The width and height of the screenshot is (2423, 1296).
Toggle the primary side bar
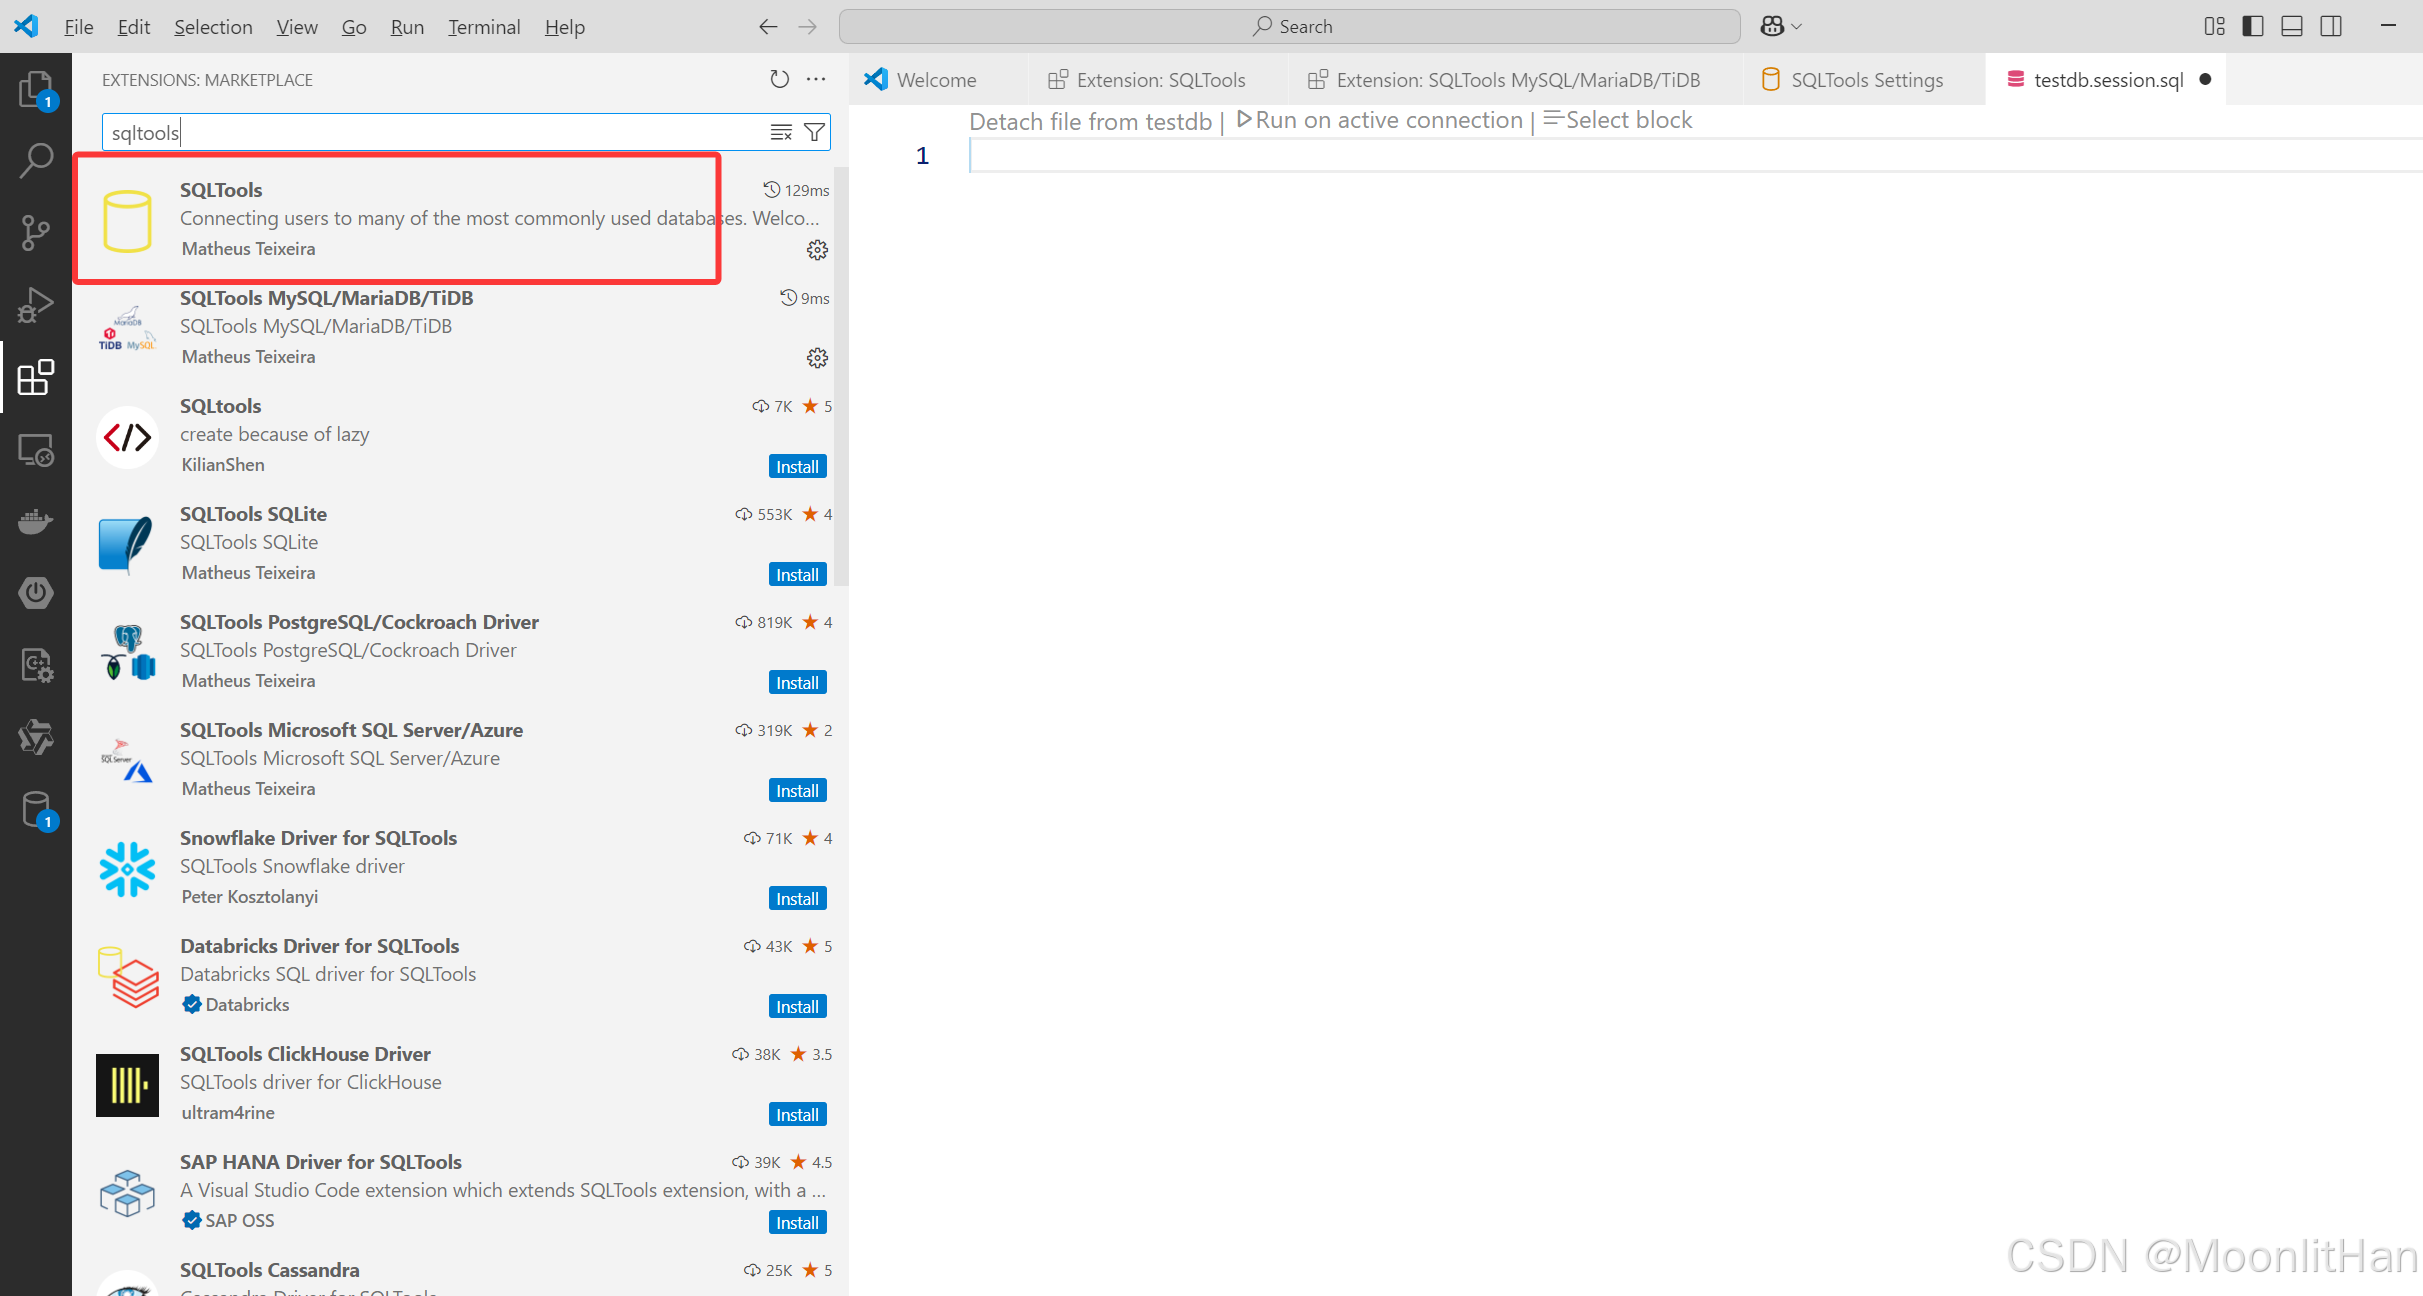click(2252, 27)
